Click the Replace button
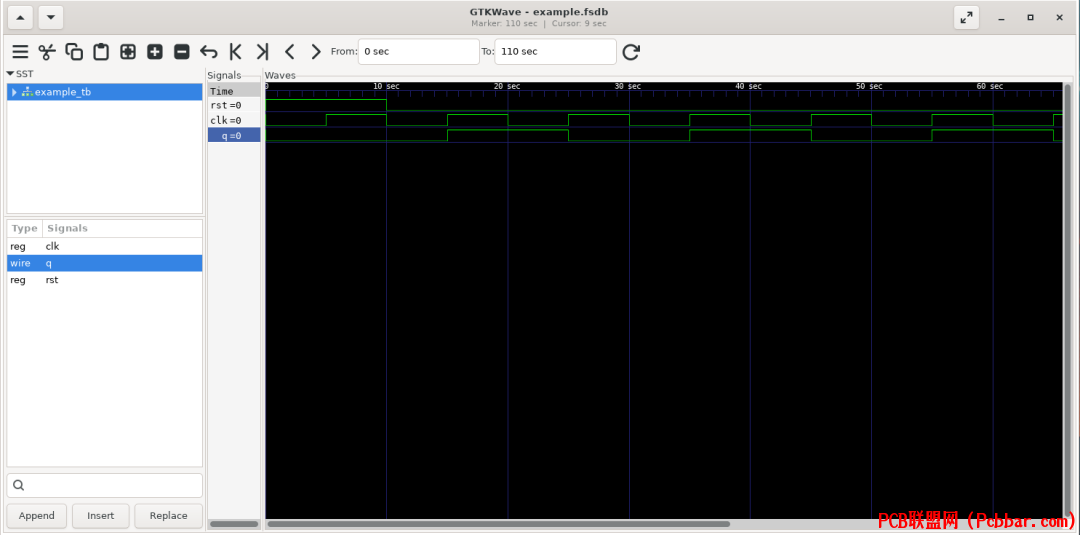The image size is (1080, 535). click(x=169, y=515)
